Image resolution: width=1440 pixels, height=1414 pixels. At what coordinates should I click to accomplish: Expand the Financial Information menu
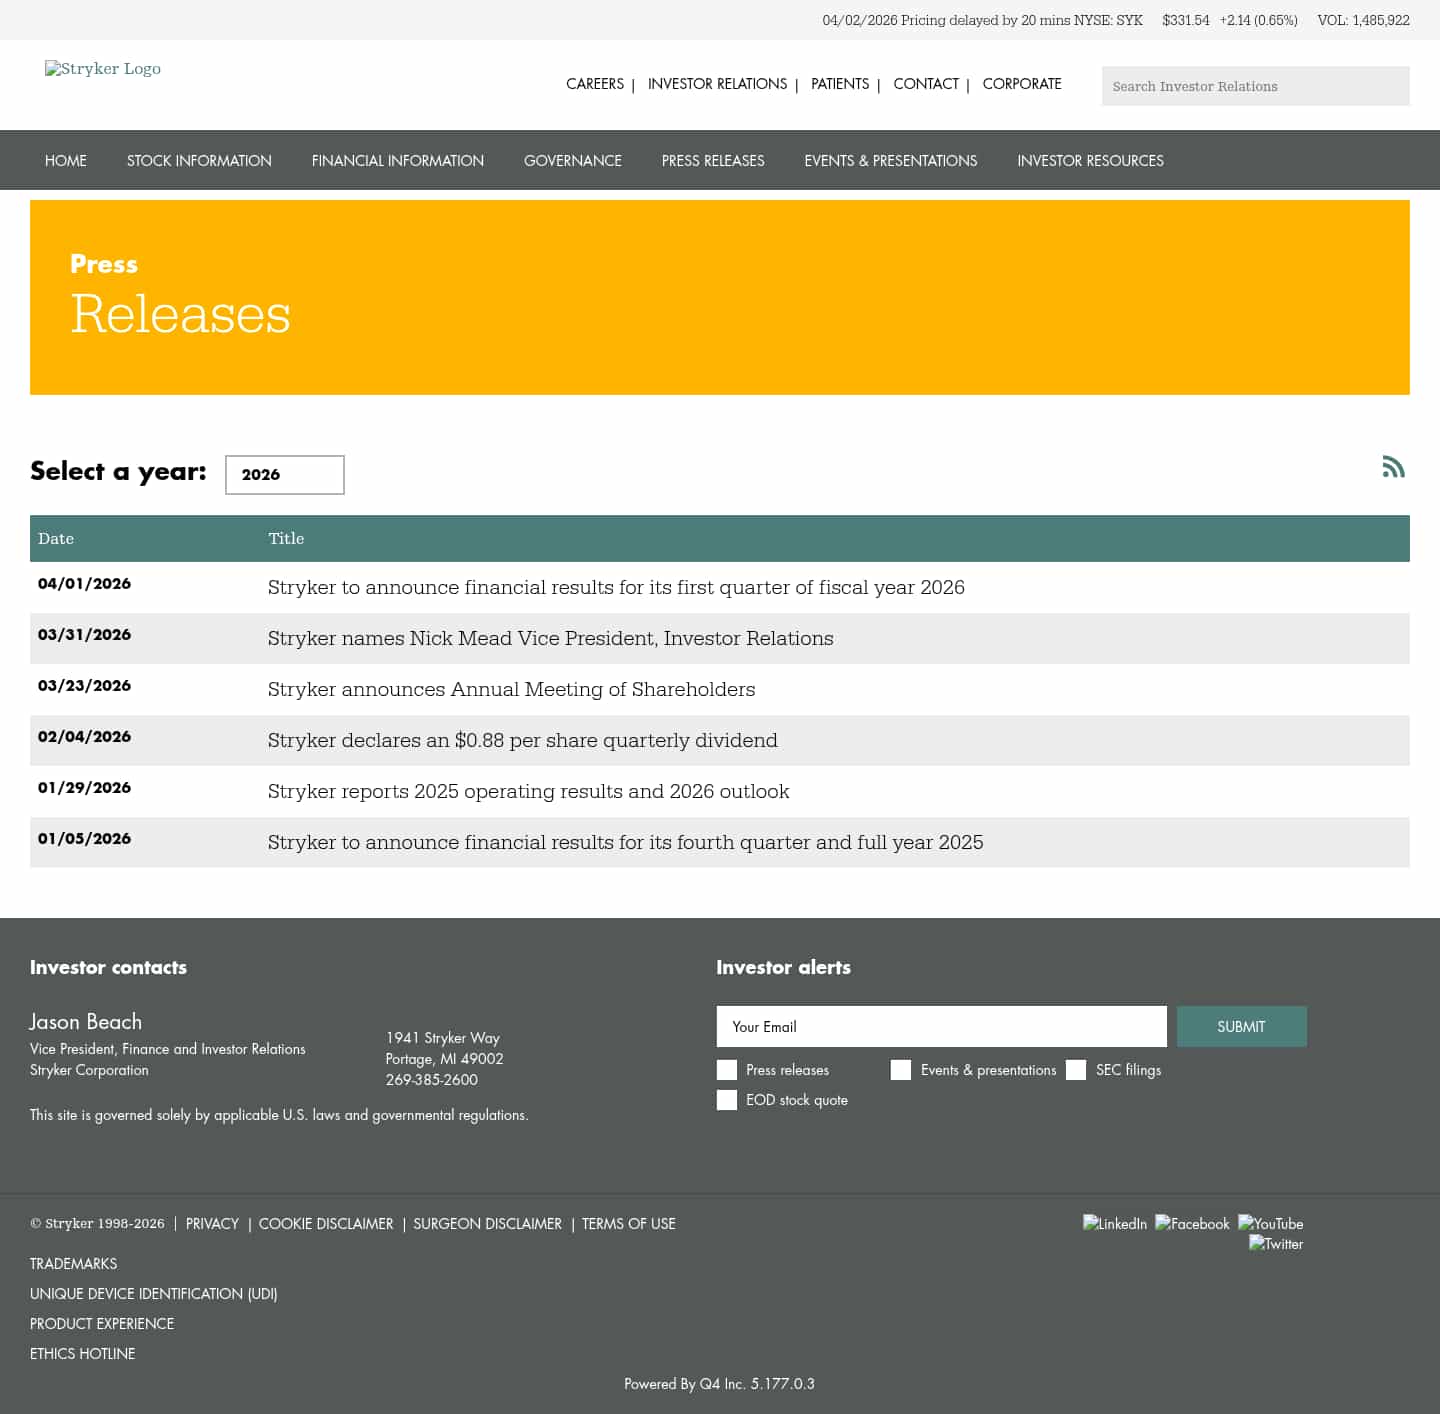tap(397, 160)
